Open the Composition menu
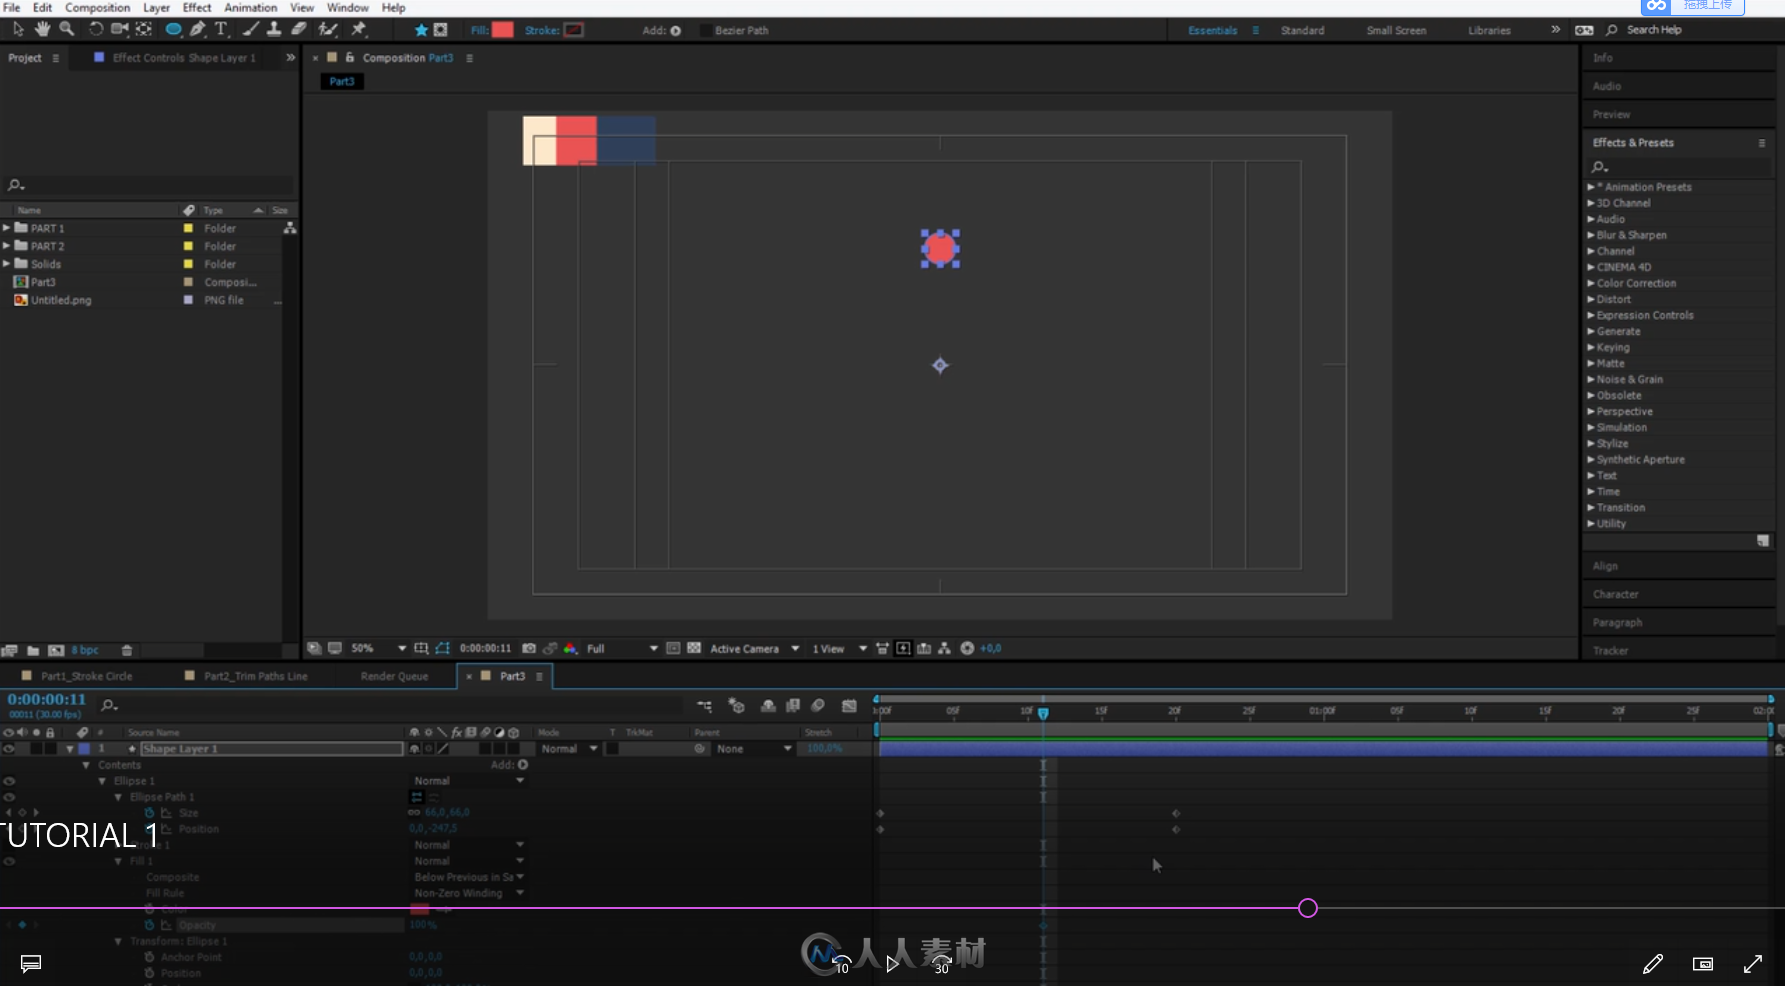The height and width of the screenshot is (986, 1785). click(97, 7)
